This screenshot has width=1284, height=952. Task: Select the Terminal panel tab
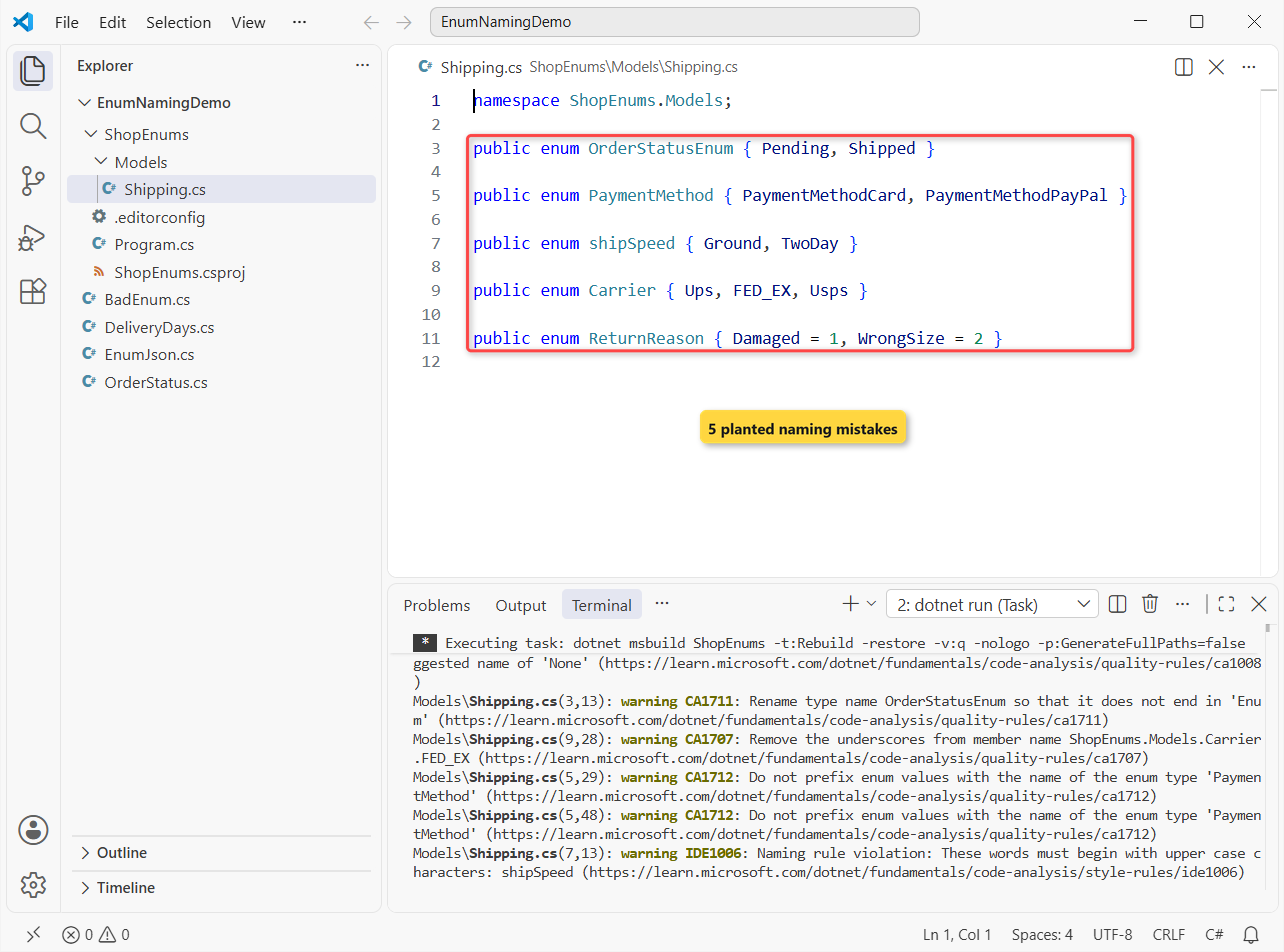coord(602,605)
